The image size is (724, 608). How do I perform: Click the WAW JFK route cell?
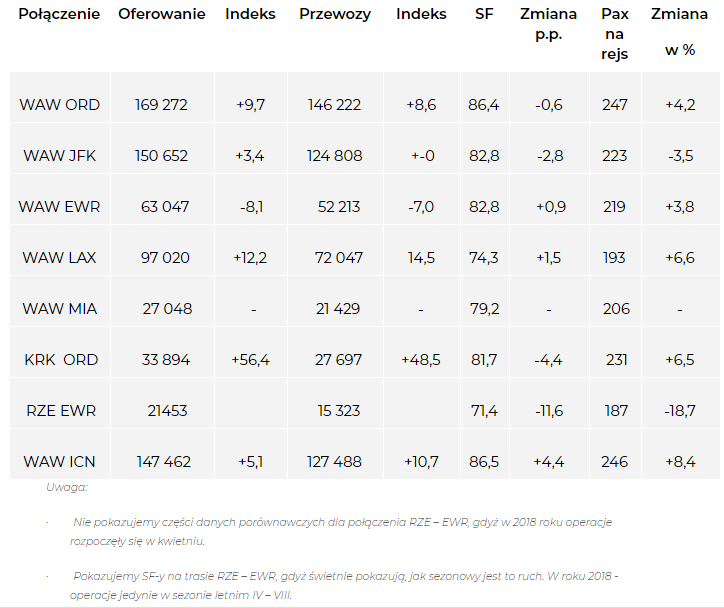(60, 156)
